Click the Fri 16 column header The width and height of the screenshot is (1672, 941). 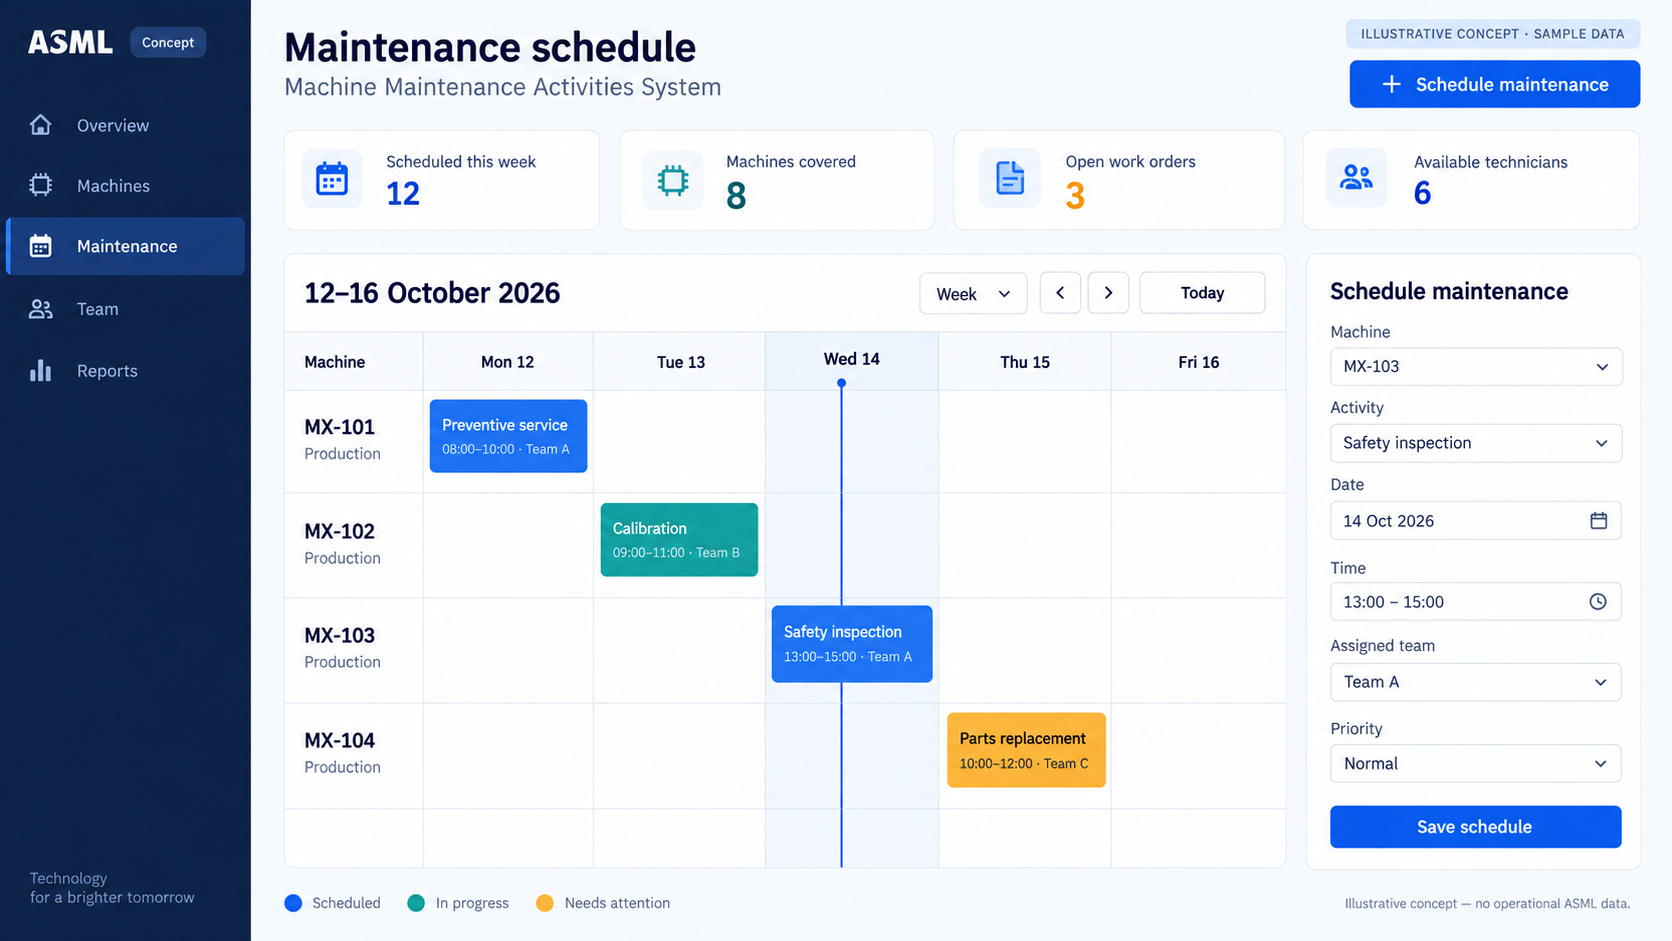1198,362
